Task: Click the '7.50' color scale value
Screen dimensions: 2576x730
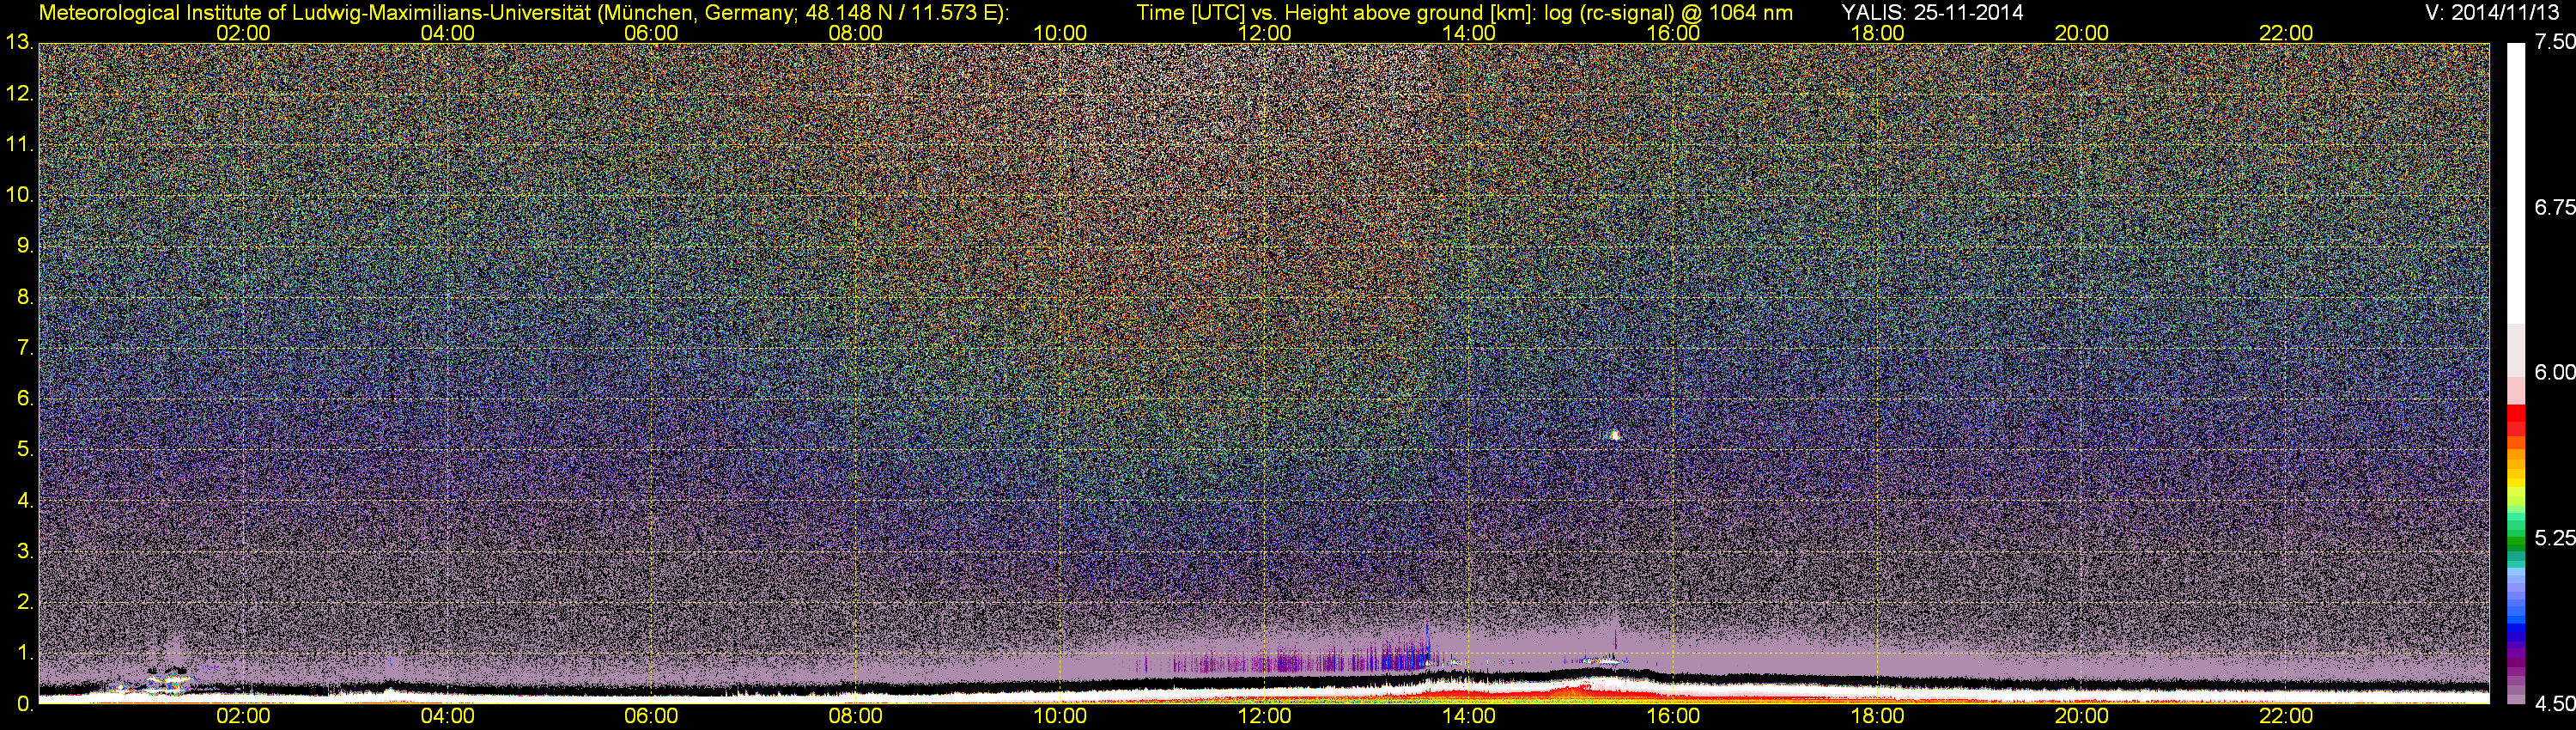Action: pyautogui.click(x=2555, y=42)
